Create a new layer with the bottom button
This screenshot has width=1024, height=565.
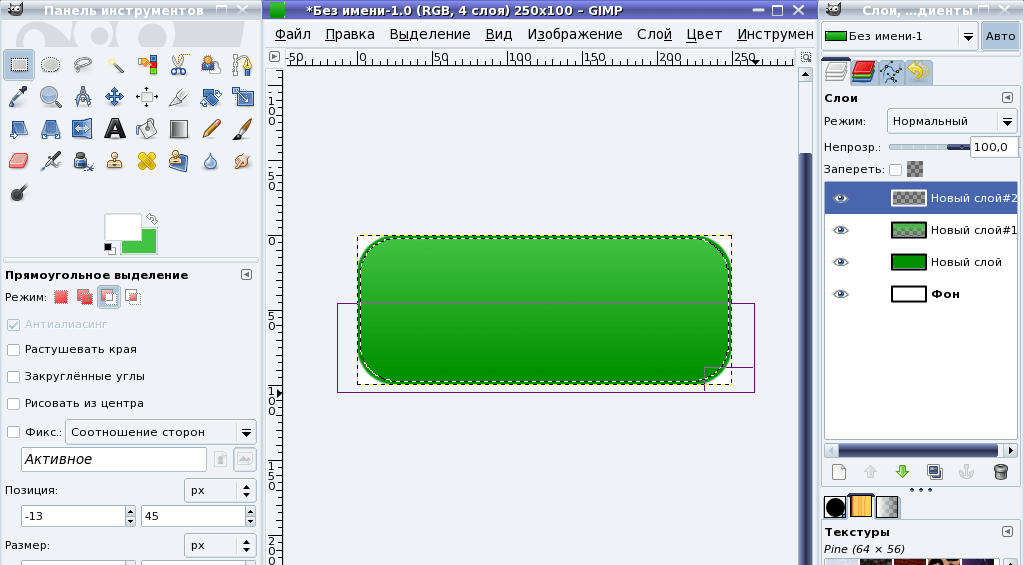(x=839, y=472)
